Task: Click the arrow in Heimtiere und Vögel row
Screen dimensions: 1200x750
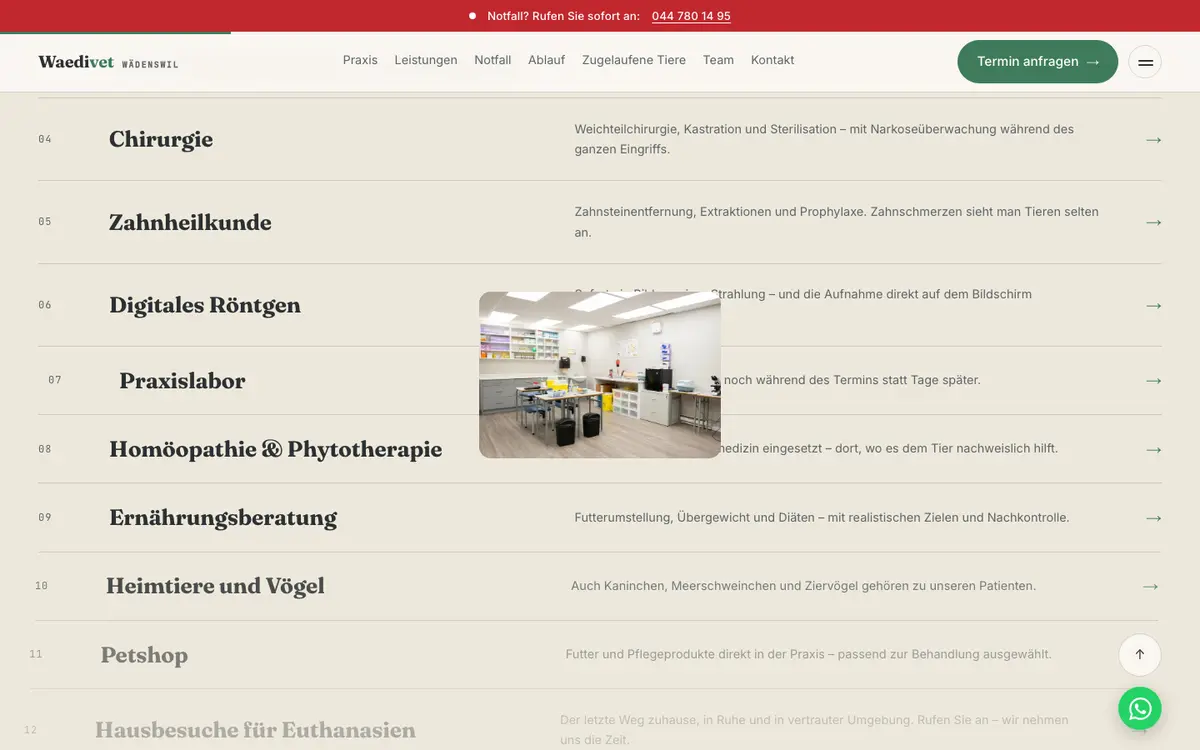Action: [1150, 586]
